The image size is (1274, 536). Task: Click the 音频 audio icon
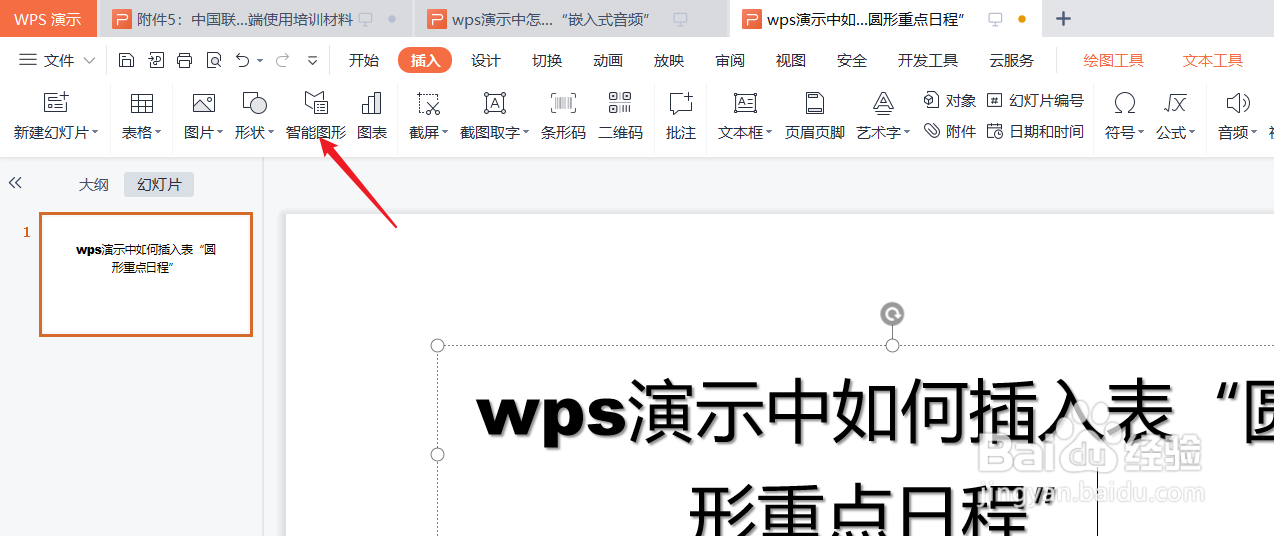(x=1238, y=102)
